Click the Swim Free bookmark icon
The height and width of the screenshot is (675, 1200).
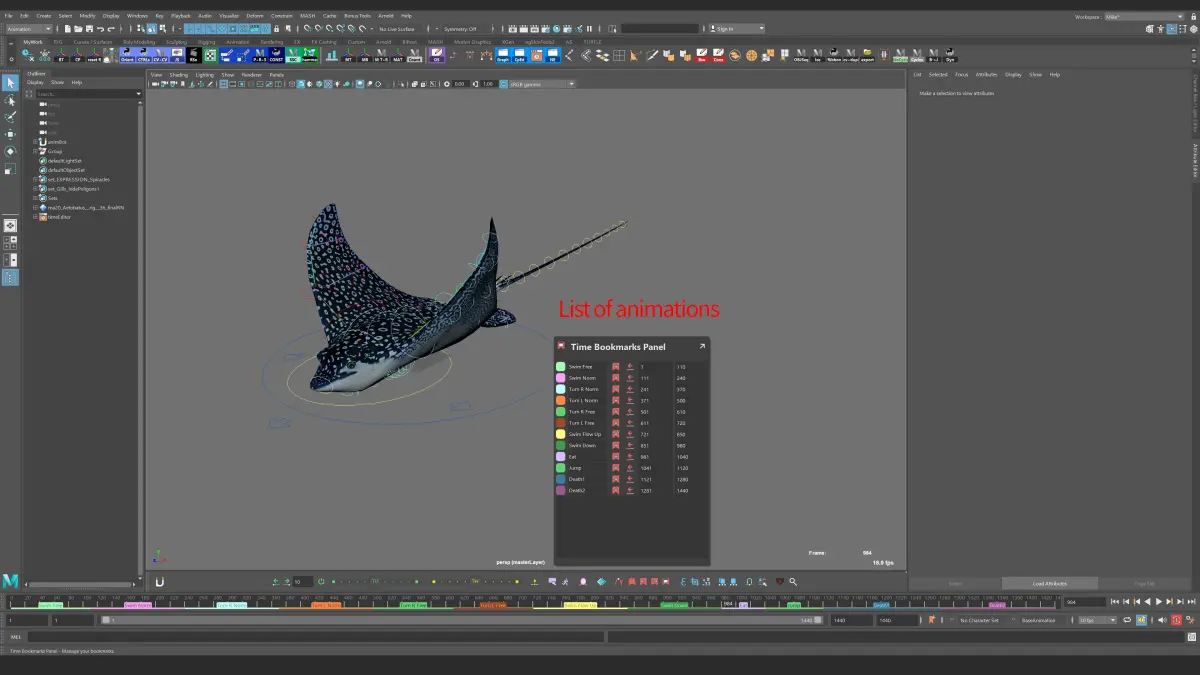pyautogui.click(x=616, y=367)
